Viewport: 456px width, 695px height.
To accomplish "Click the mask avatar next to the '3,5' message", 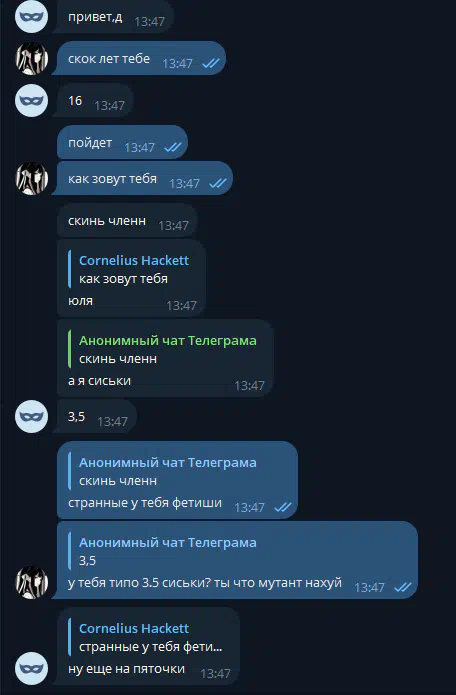I will pos(31,416).
